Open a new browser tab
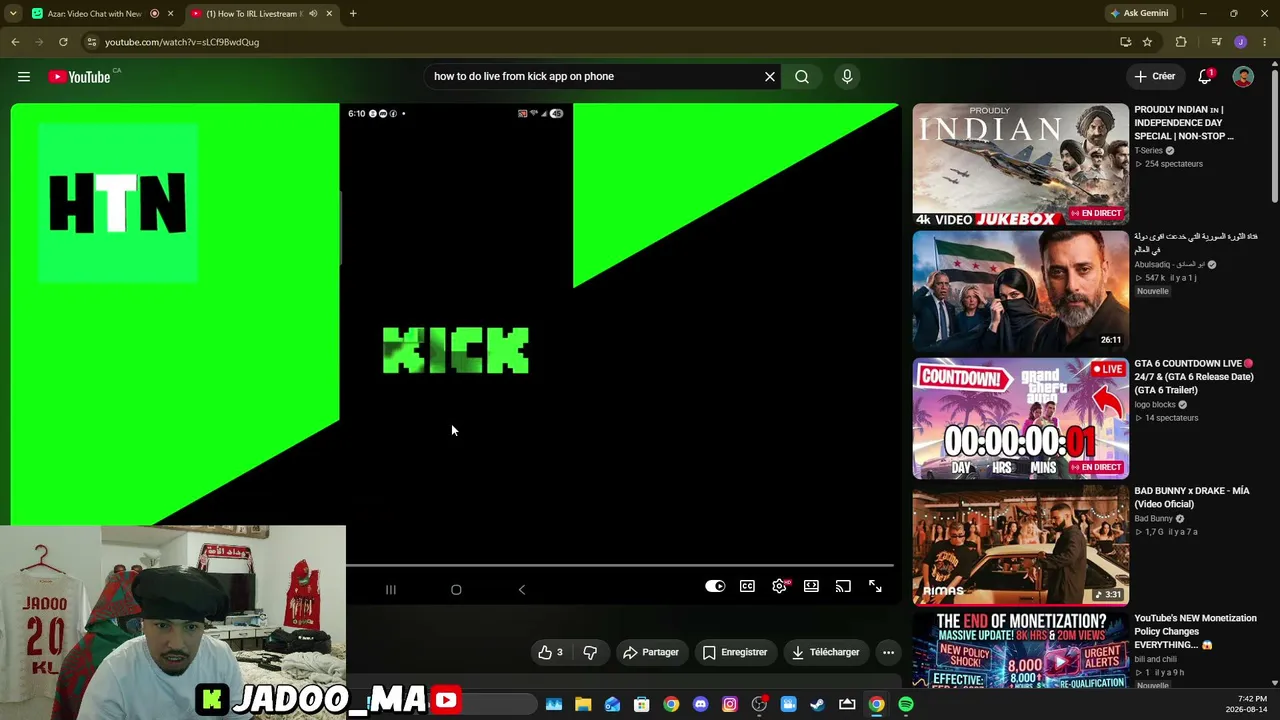The width and height of the screenshot is (1280, 720). pos(353,14)
